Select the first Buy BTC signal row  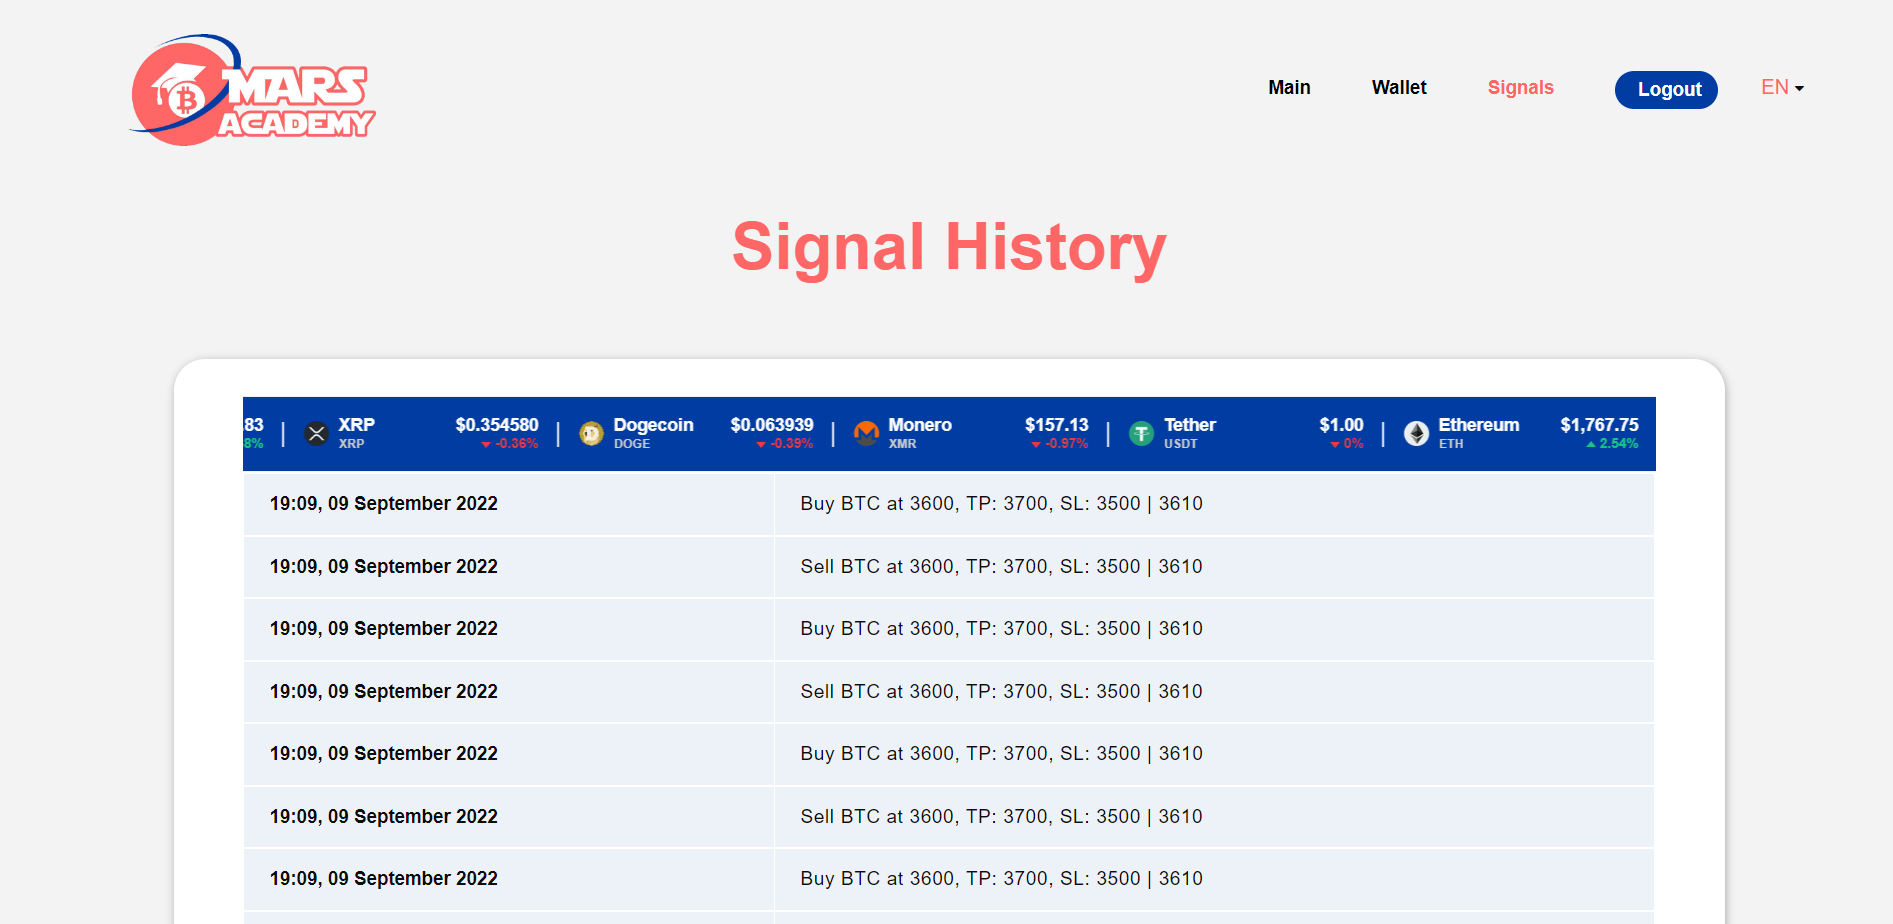click(x=1001, y=504)
